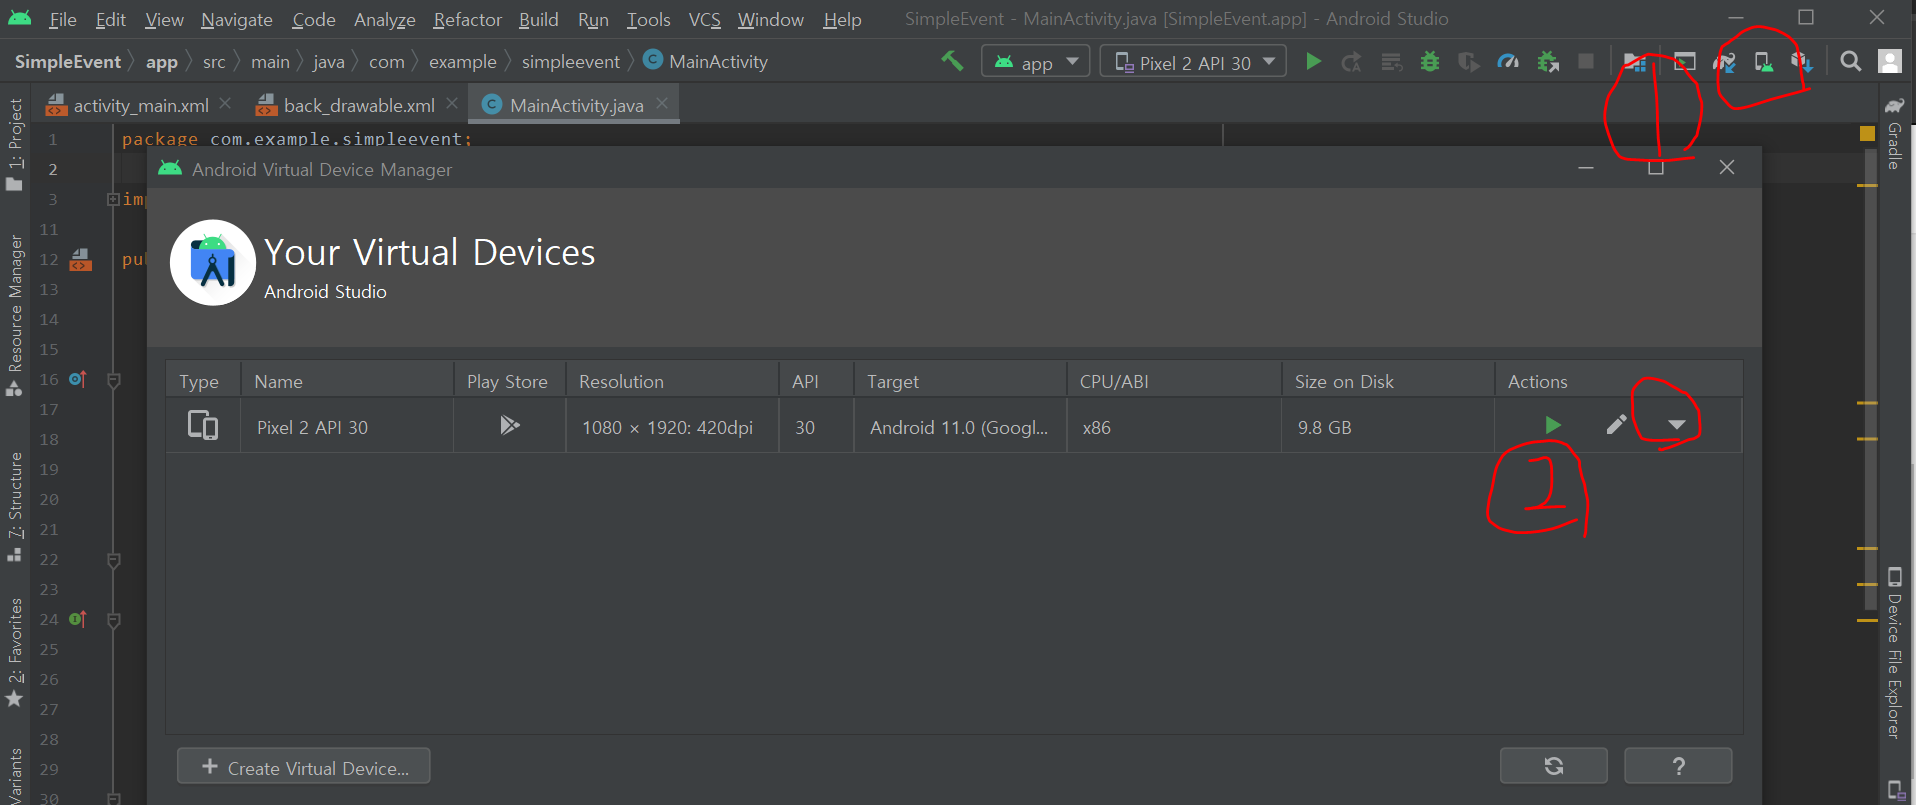Click Run with Coverage shield icon

click(x=1468, y=62)
